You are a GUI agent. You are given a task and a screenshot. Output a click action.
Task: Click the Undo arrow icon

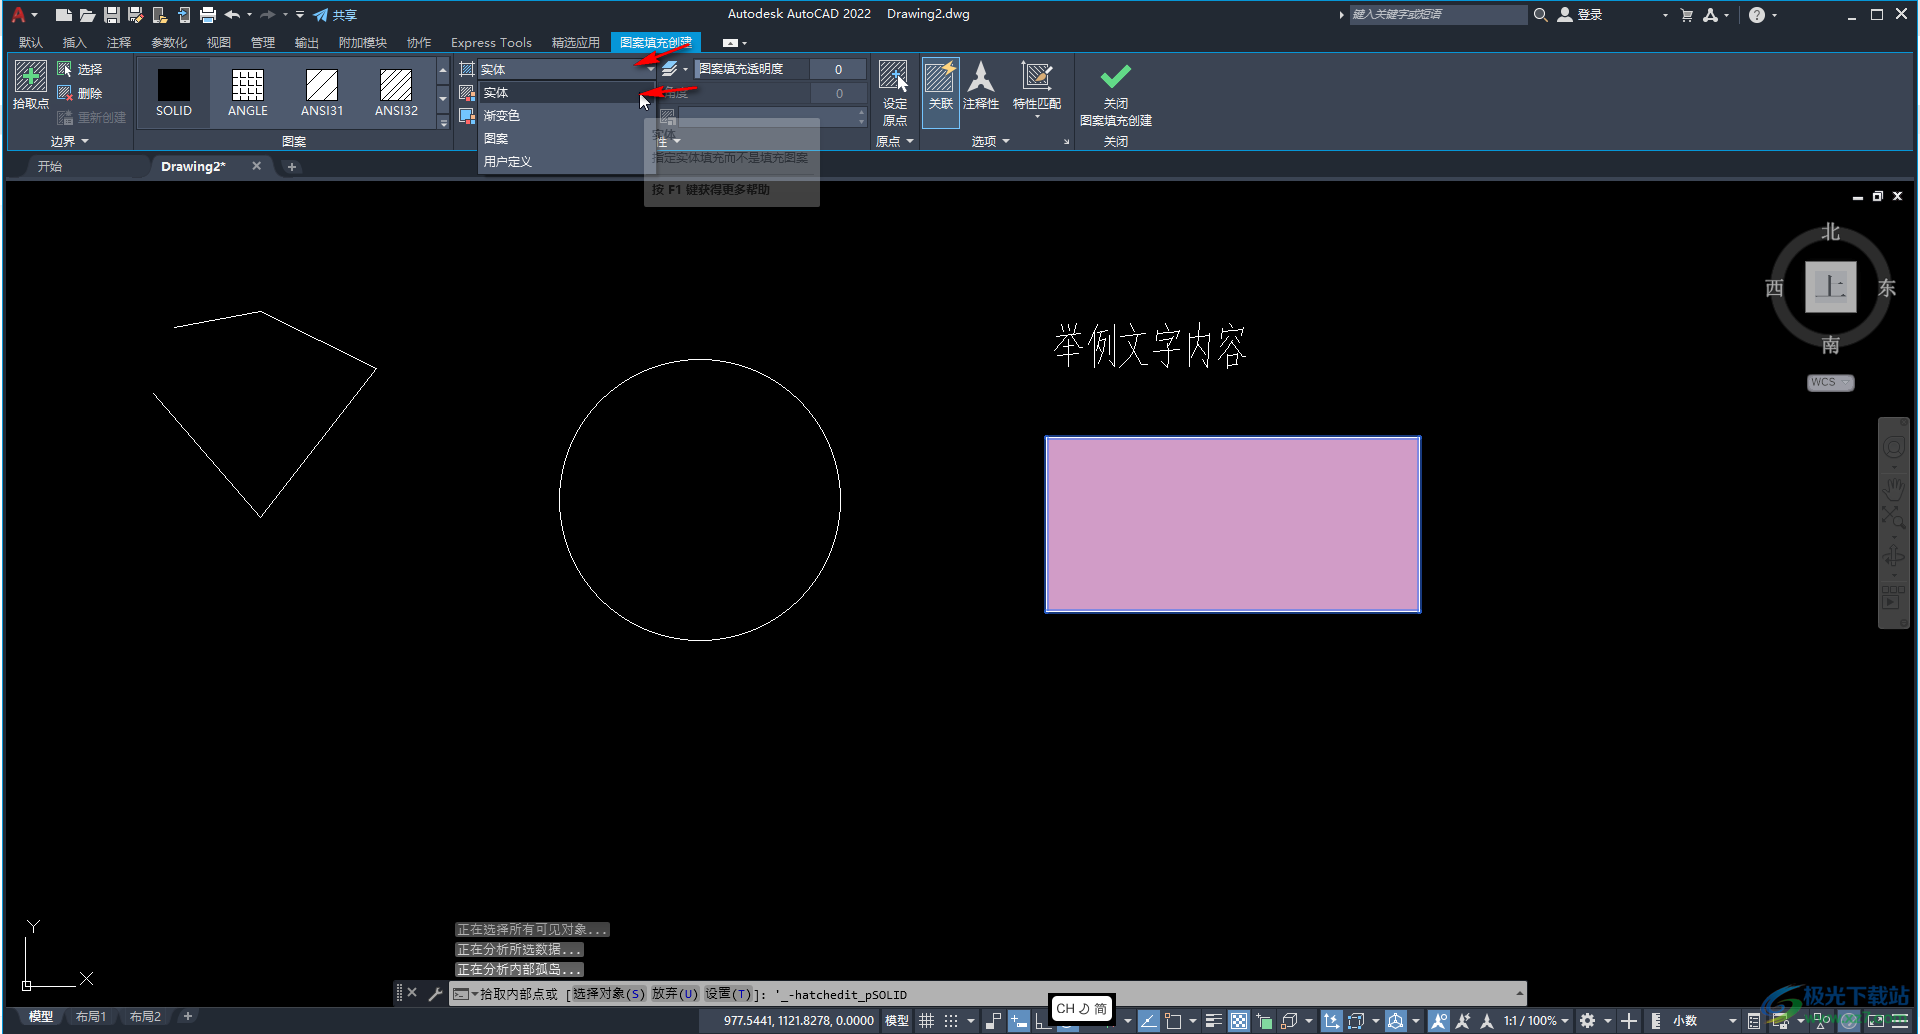point(232,15)
